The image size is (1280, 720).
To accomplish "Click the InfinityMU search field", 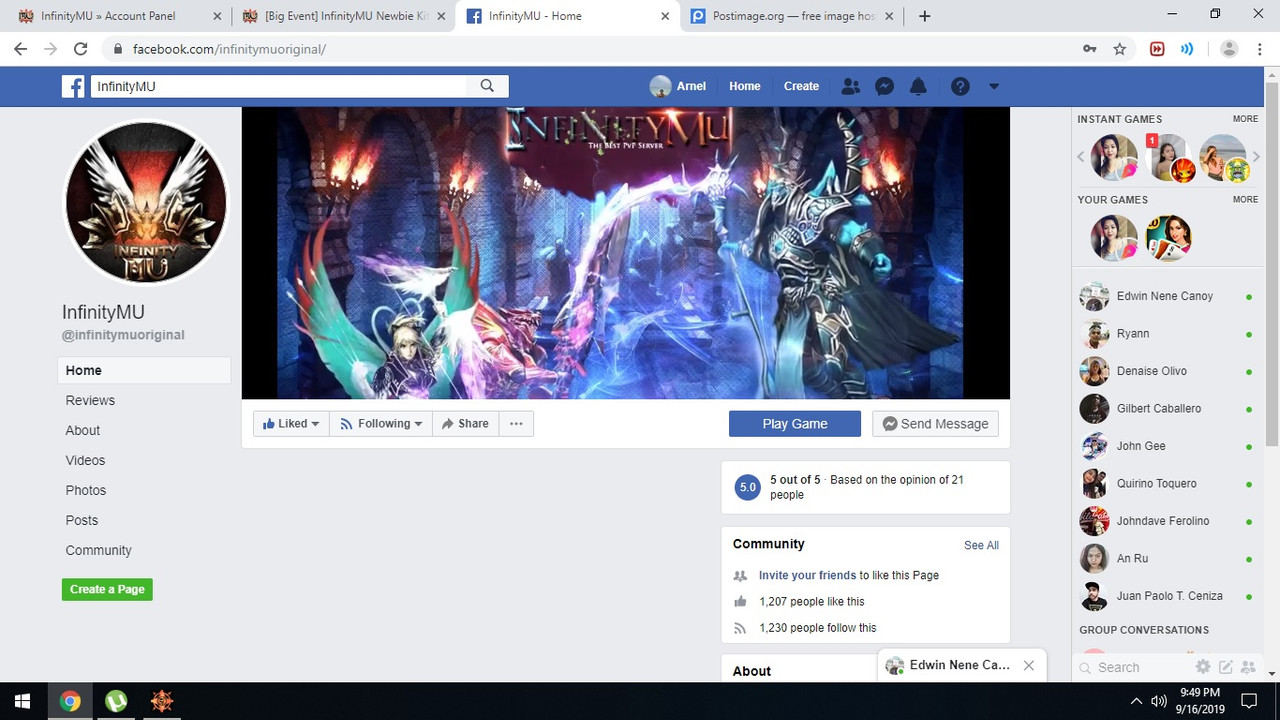I will click(x=279, y=86).
